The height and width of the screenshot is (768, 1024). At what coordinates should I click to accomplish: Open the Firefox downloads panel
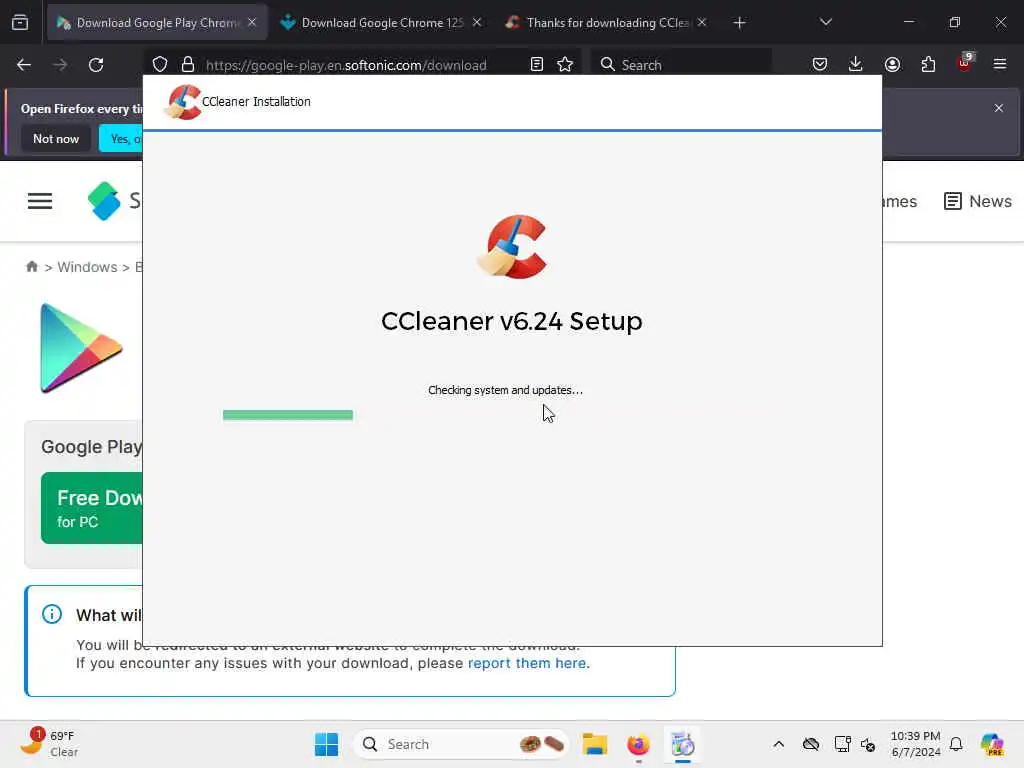pos(856,64)
